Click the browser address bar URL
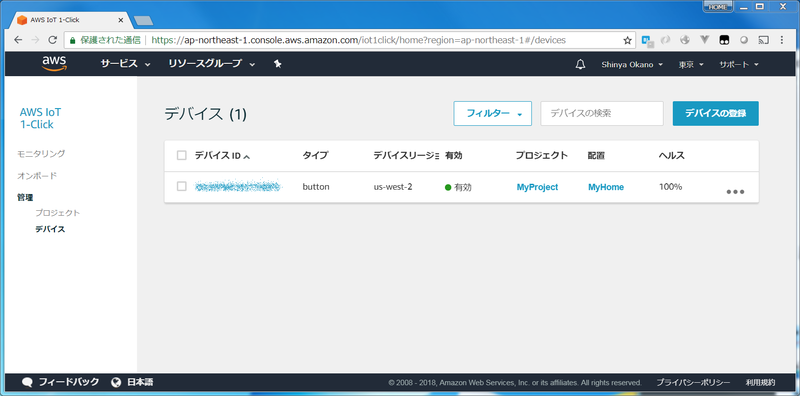The width and height of the screenshot is (800, 396). point(359,40)
